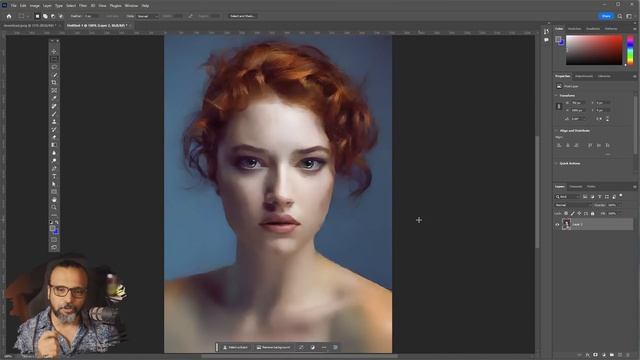Toggle lock transparent pixels
Screen dimensions: 640x360
click(x=566, y=213)
